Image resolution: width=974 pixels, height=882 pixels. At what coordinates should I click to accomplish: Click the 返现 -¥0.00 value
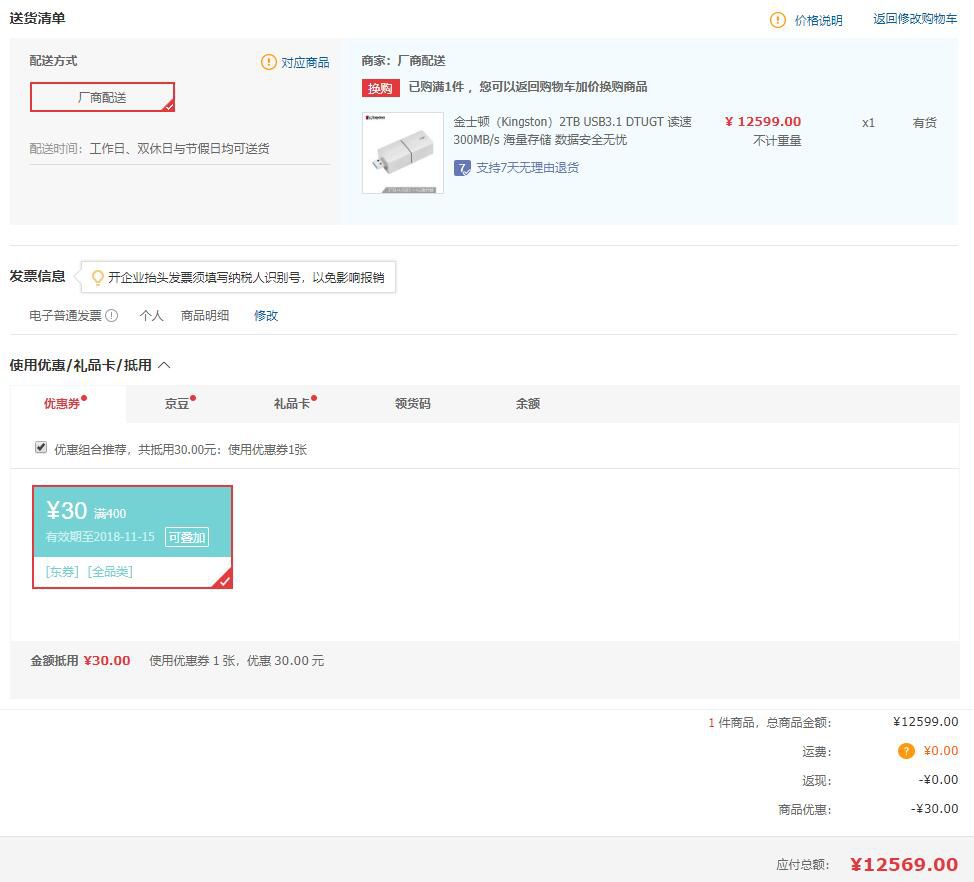click(x=938, y=780)
